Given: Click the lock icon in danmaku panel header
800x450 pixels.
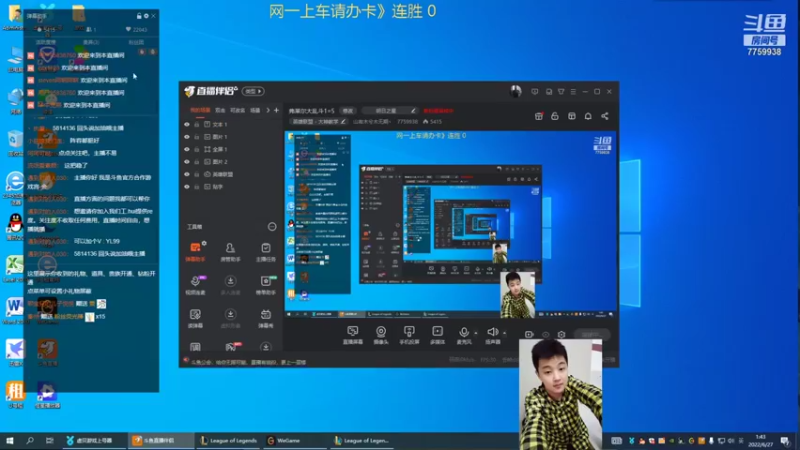Looking at the screenshot, I should click(x=139, y=16).
